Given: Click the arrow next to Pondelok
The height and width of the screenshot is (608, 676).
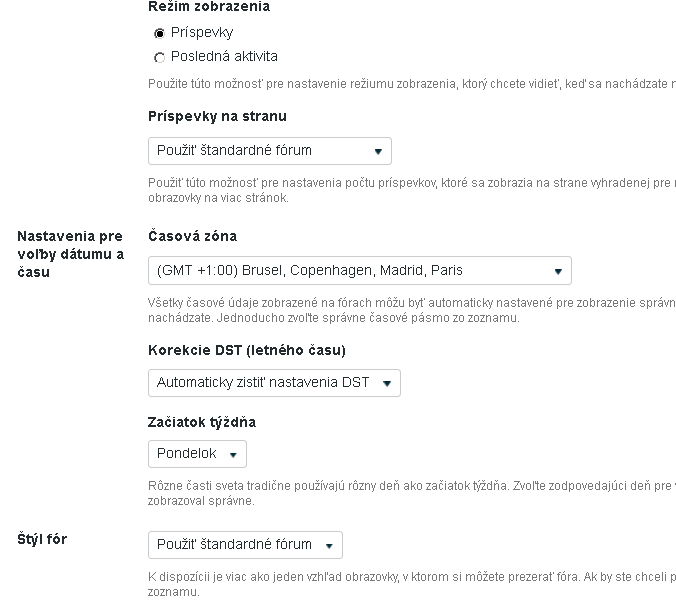Looking at the screenshot, I should point(233,454).
